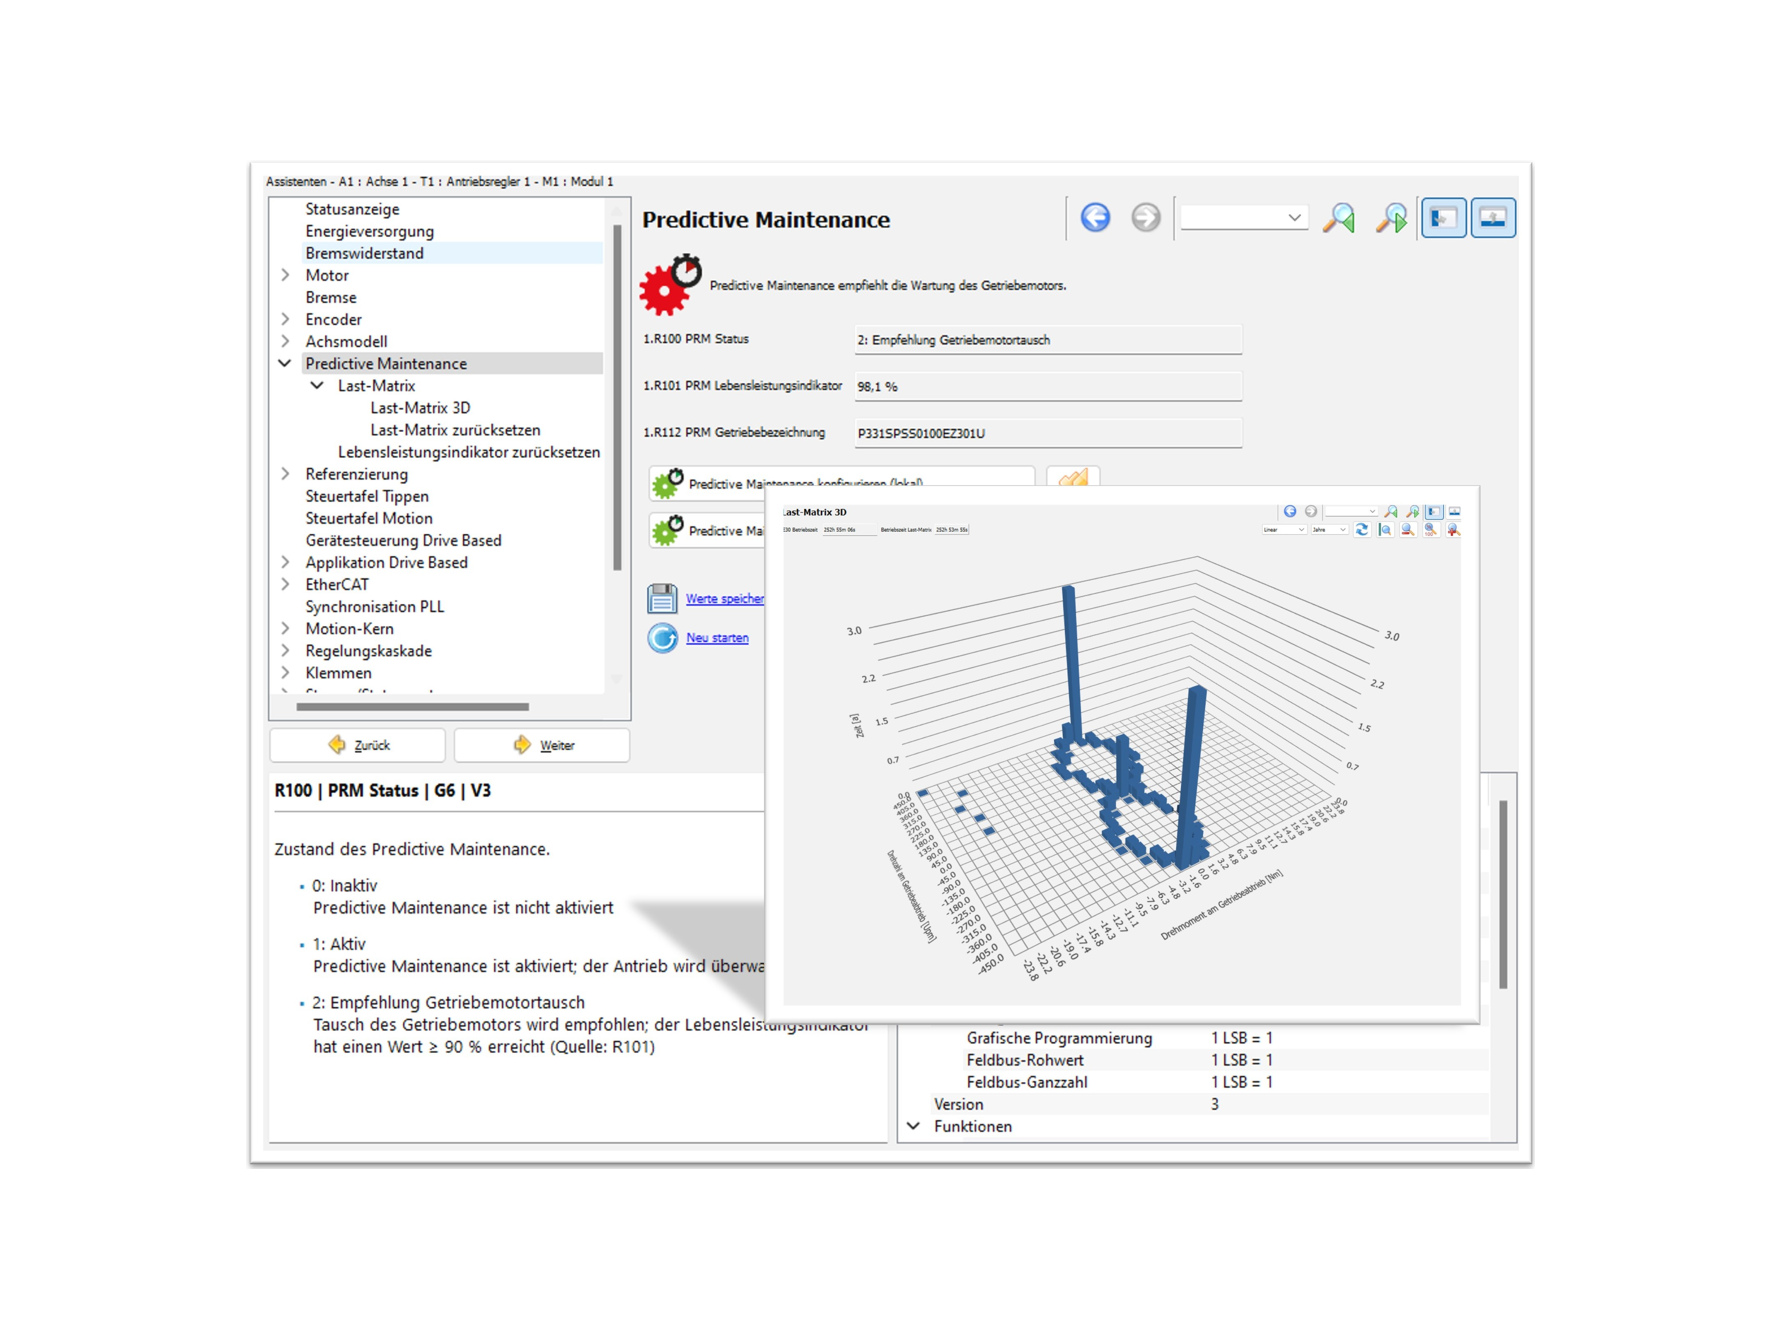Click the zoom-fit icon after refresh in Last-Matrix 3D
This screenshot has width=1779, height=1327.
tap(1385, 530)
